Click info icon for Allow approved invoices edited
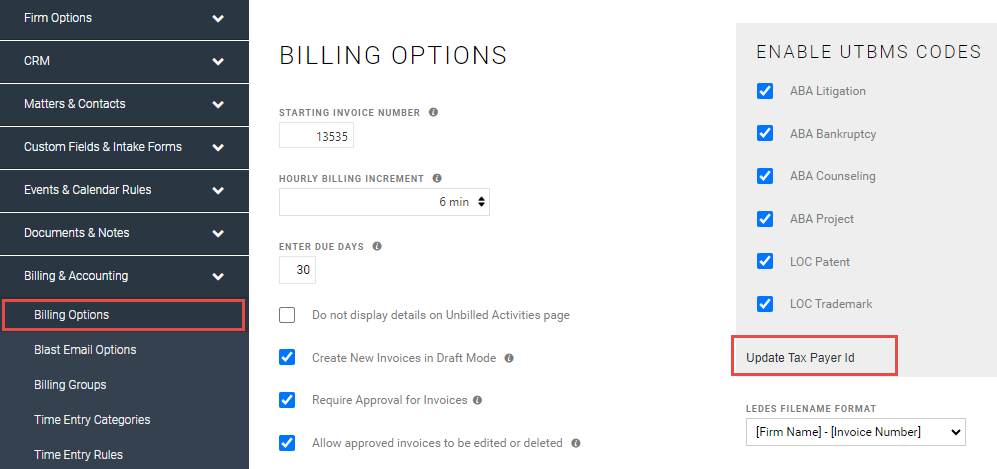The width and height of the screenshot is (997, 469). click(x=576, y=443)
